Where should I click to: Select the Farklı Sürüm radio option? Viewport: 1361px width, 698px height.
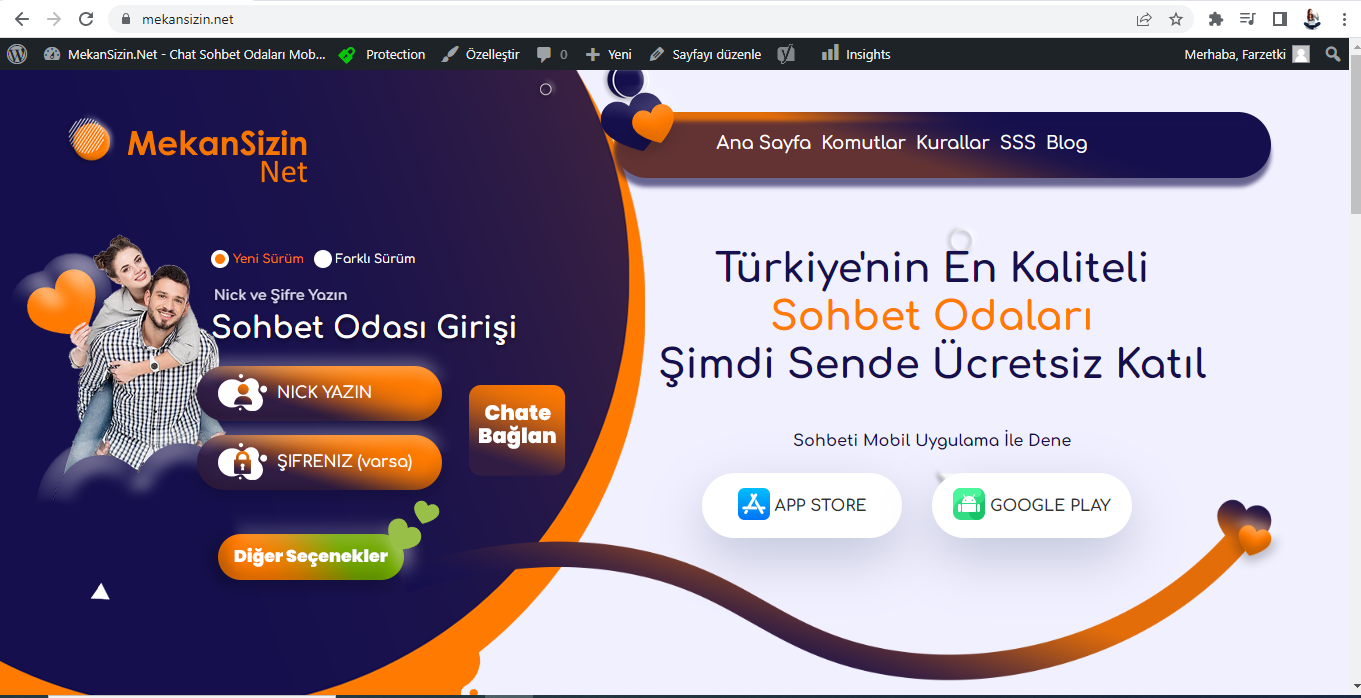click(322, 259)
